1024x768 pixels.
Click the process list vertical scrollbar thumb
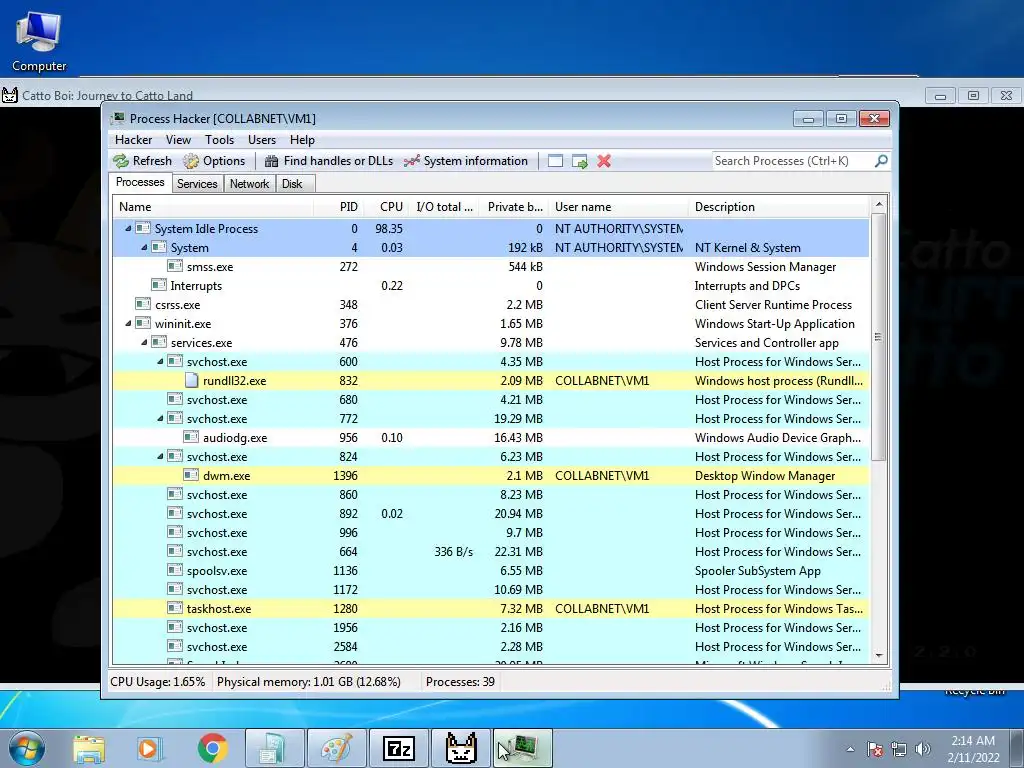click(878, 337)
